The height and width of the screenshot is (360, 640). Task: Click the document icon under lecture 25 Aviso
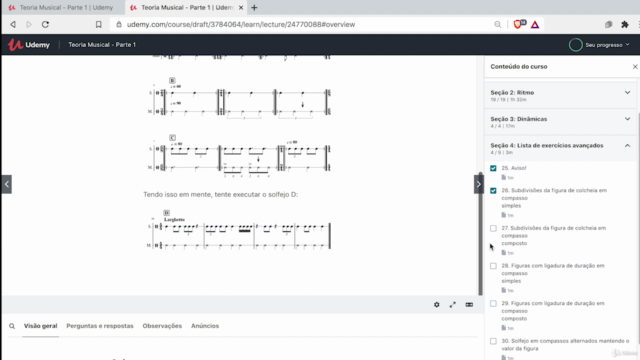[504, 178]
